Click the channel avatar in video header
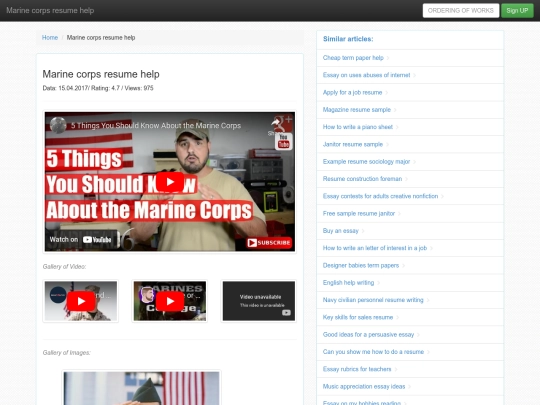The width and height of the screenshot is (540, 405). tap(58, 125)
